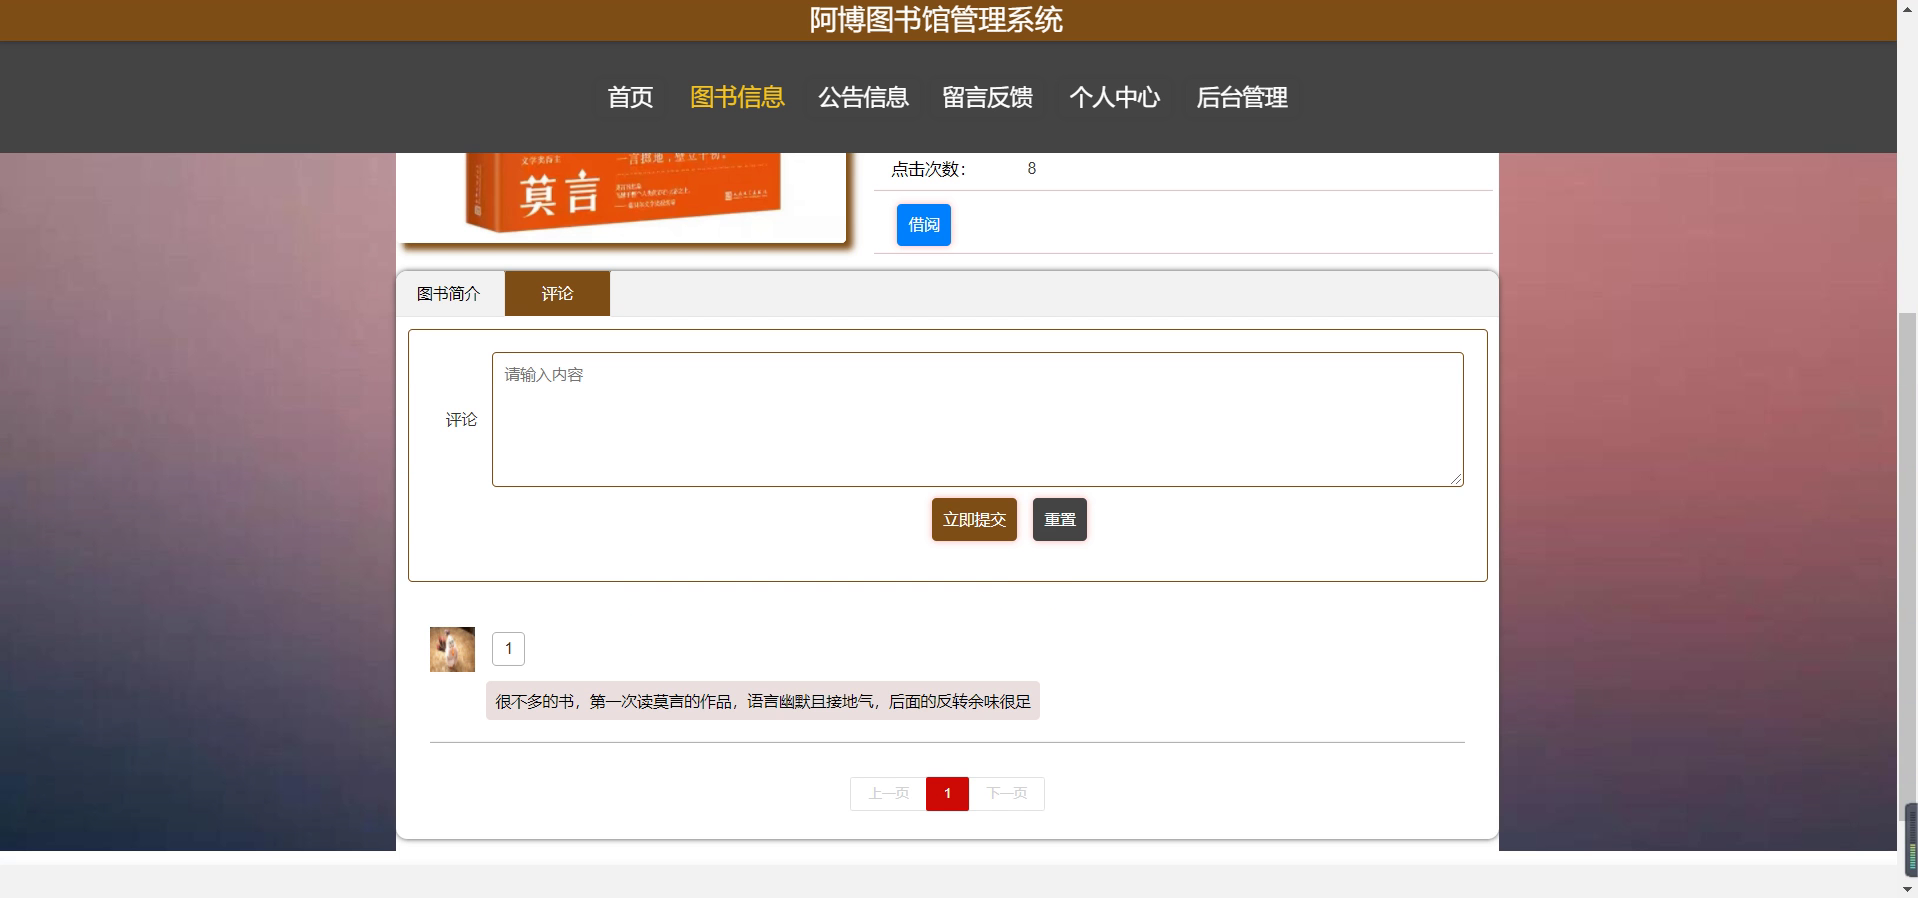Open the 公告信息 page

[863, 97]
